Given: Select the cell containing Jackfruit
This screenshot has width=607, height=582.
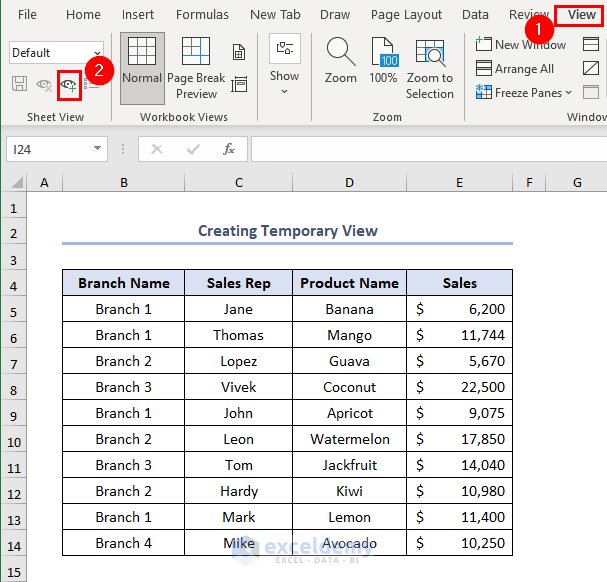Looking at the screenshot, I should point(349,465).
